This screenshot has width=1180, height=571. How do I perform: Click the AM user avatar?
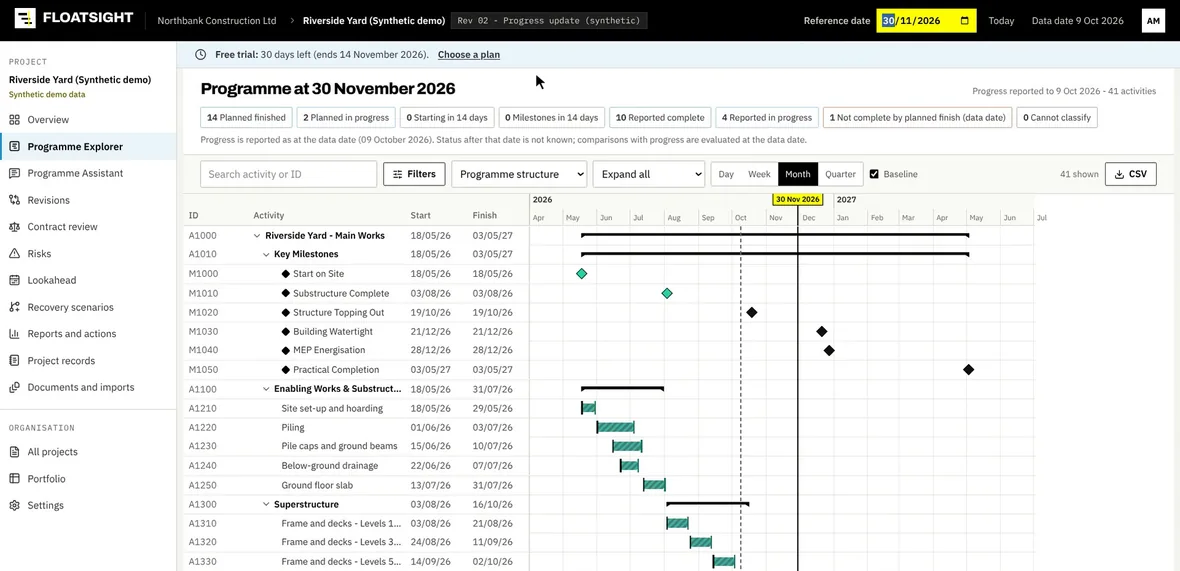(x=1153, y=20)
